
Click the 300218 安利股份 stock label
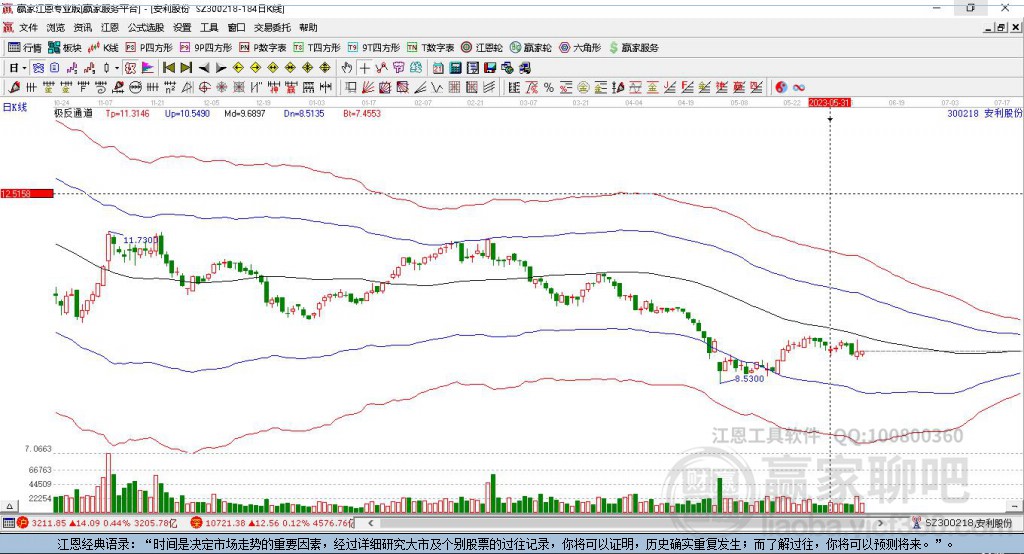pos(984,114)
